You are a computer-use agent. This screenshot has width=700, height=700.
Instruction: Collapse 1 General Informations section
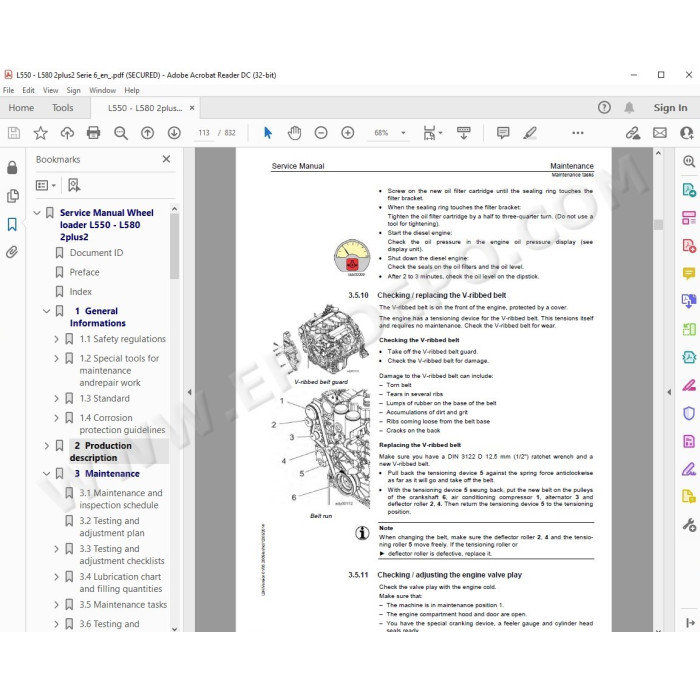point(46,311)
